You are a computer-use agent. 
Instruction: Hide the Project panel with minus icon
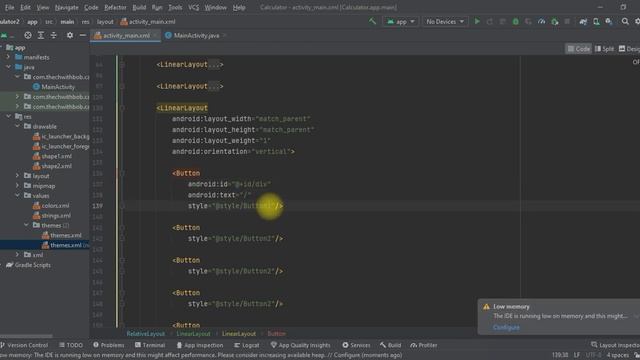point(82,36)
